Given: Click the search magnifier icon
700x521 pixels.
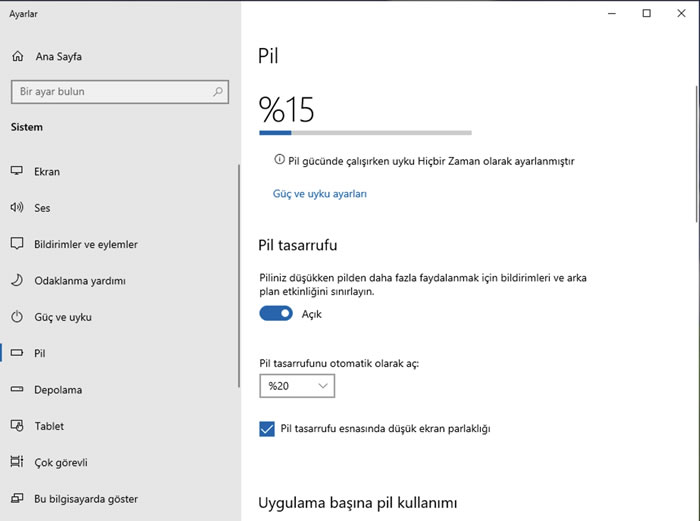Looking at the screenshot, I should pos(218,92).
